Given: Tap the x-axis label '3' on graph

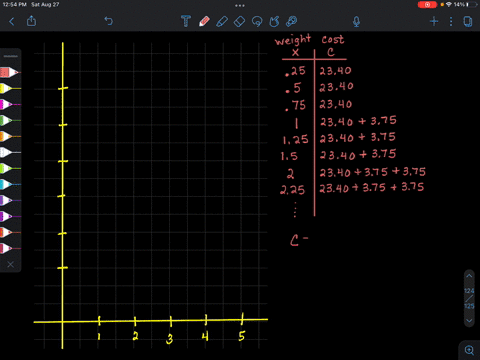Looking at the screenshot, I should 170,339.
